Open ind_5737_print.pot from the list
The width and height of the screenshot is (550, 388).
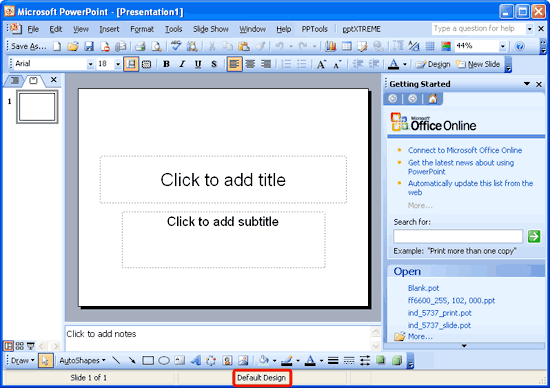tap(440, 313)
